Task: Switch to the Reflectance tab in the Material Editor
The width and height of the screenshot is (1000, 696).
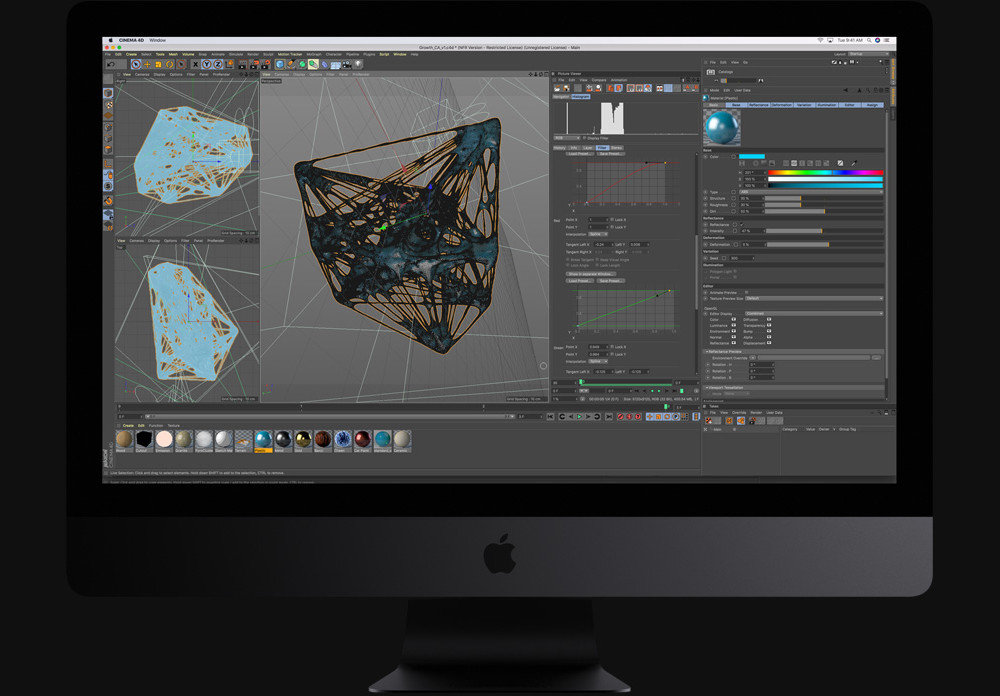Action: coord(756,103)
